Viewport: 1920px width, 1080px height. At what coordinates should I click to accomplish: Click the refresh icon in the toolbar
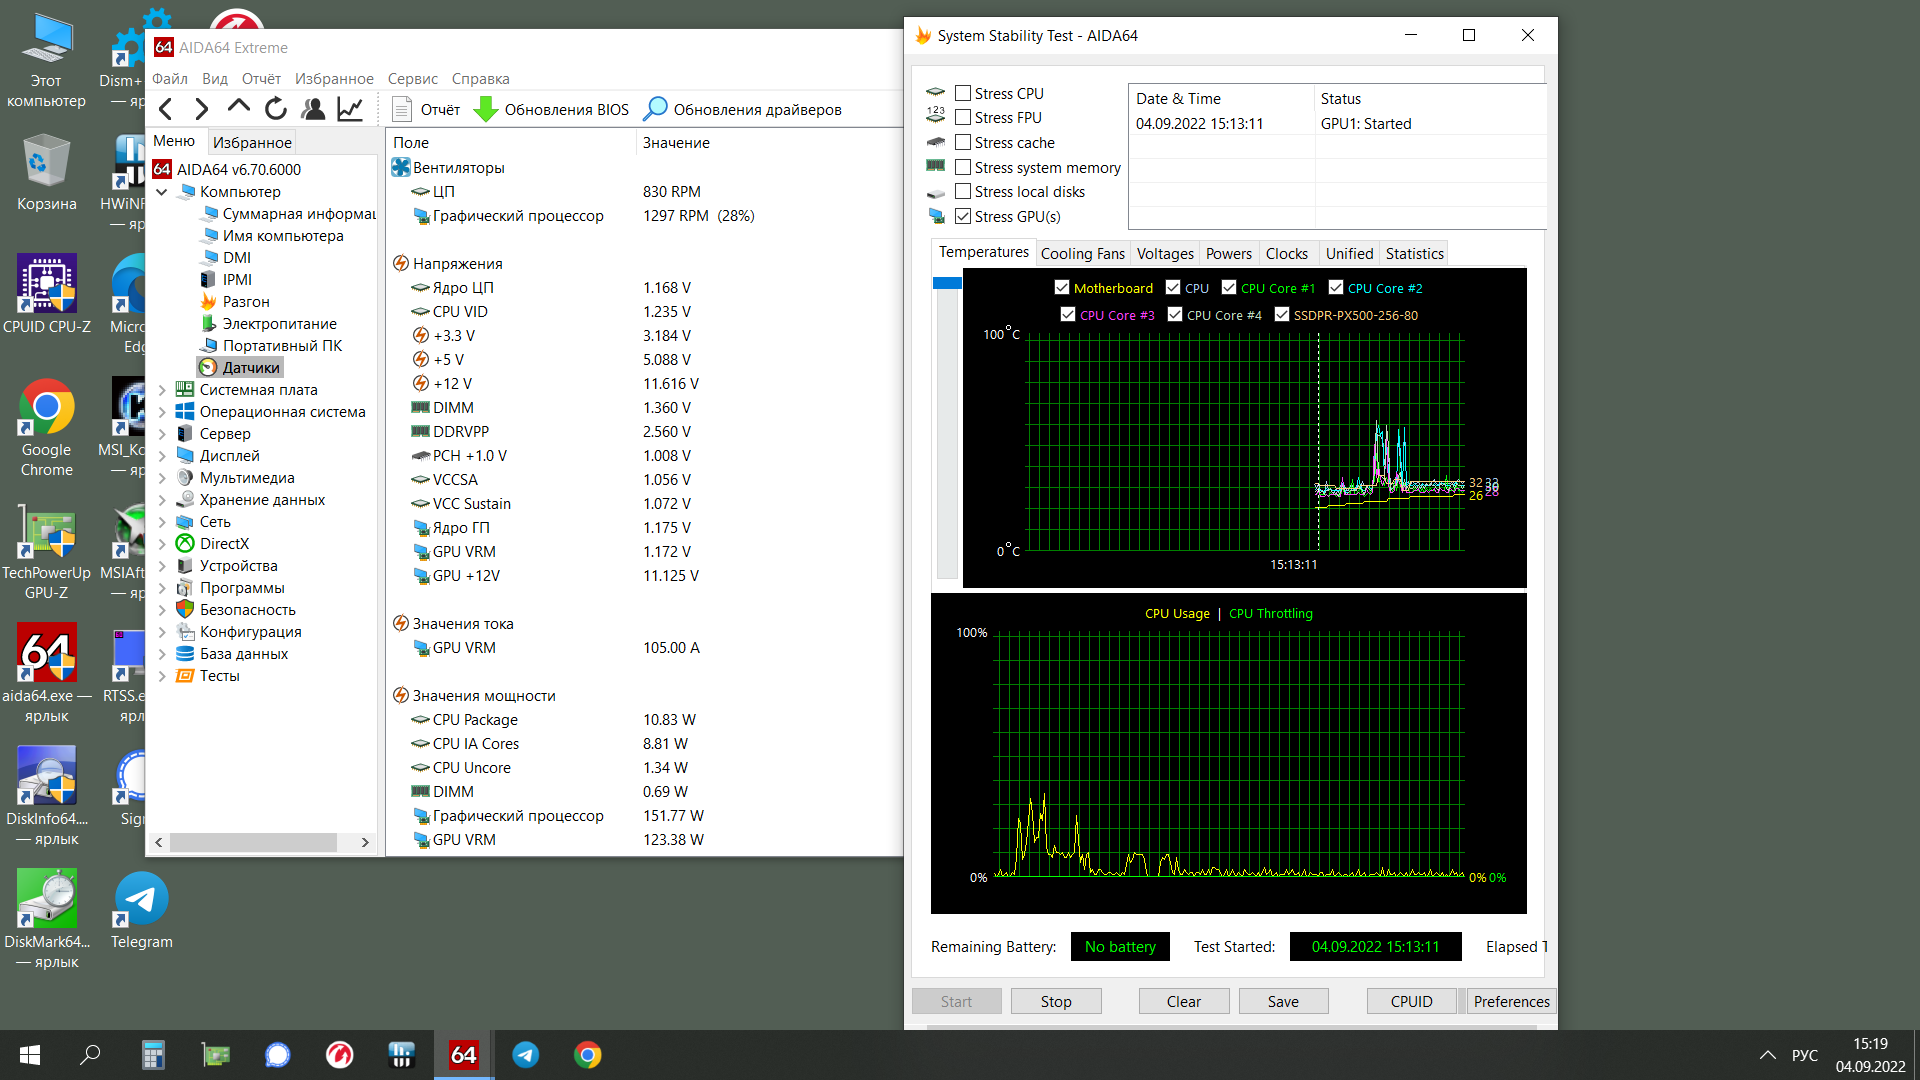276,109
